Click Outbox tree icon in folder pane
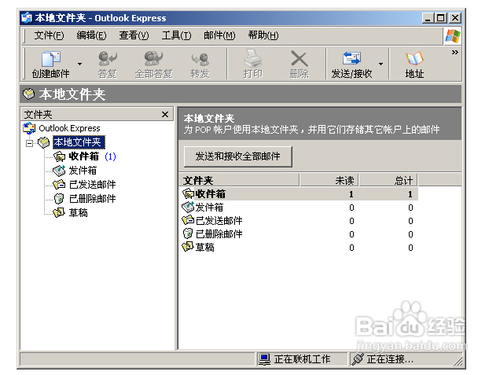The height and width of the screenshot is (375, 500). point(59,170)
